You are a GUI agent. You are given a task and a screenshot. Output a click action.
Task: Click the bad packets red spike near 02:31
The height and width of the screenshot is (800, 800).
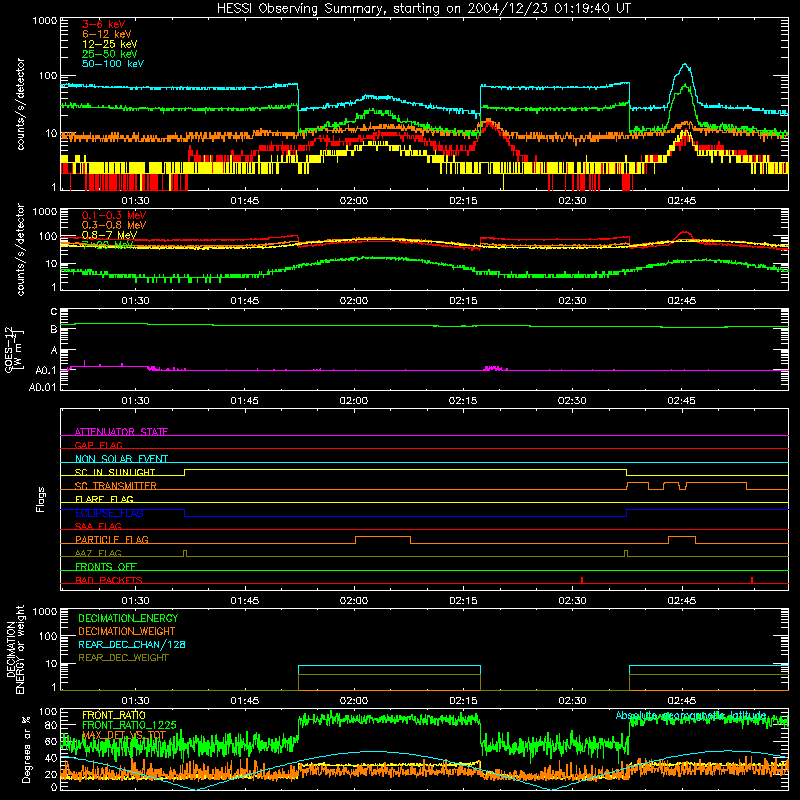click(582, 580)
